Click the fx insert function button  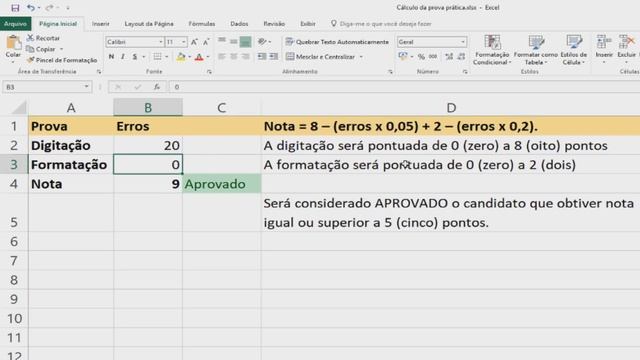(157, 87)
